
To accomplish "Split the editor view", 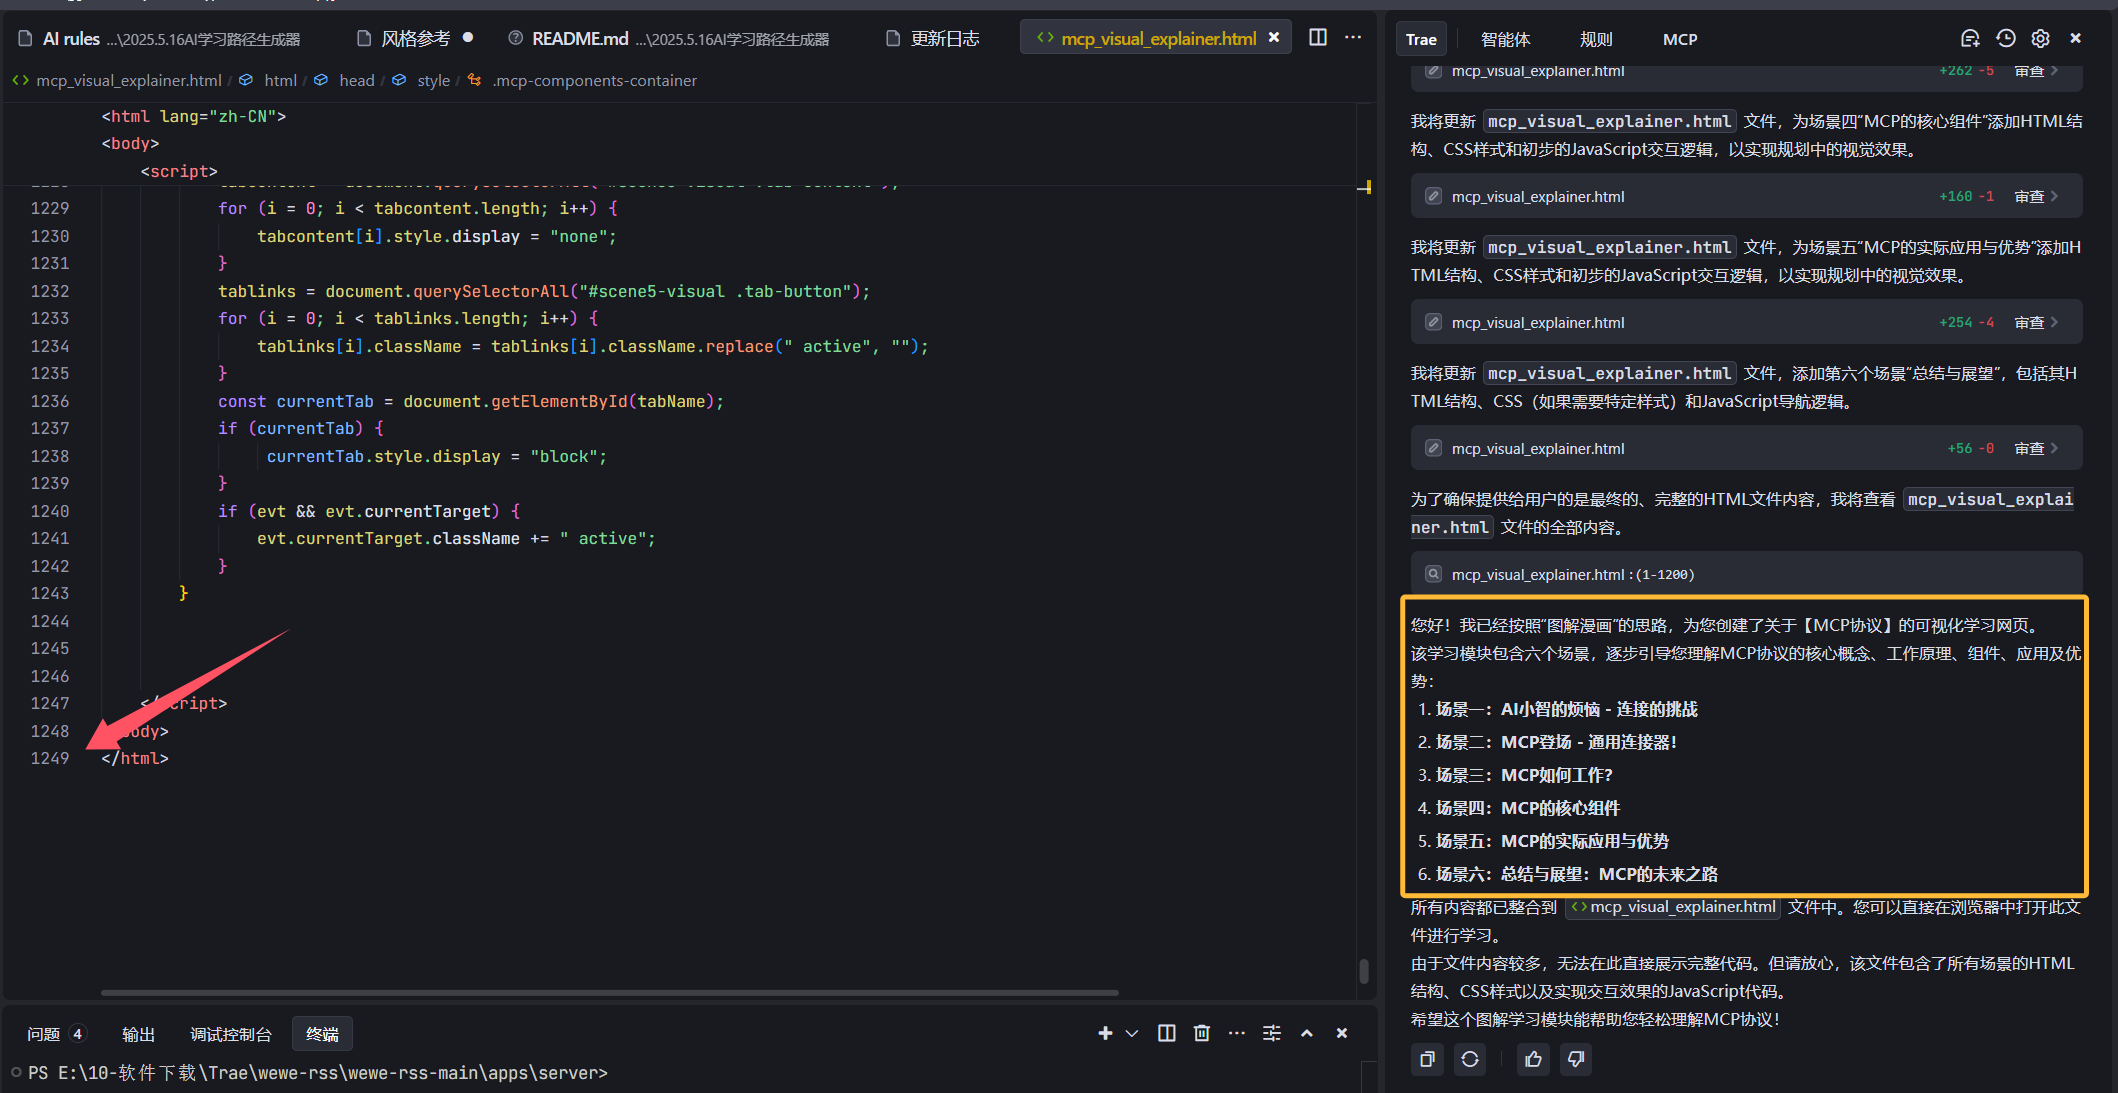I will (1318, 38).
